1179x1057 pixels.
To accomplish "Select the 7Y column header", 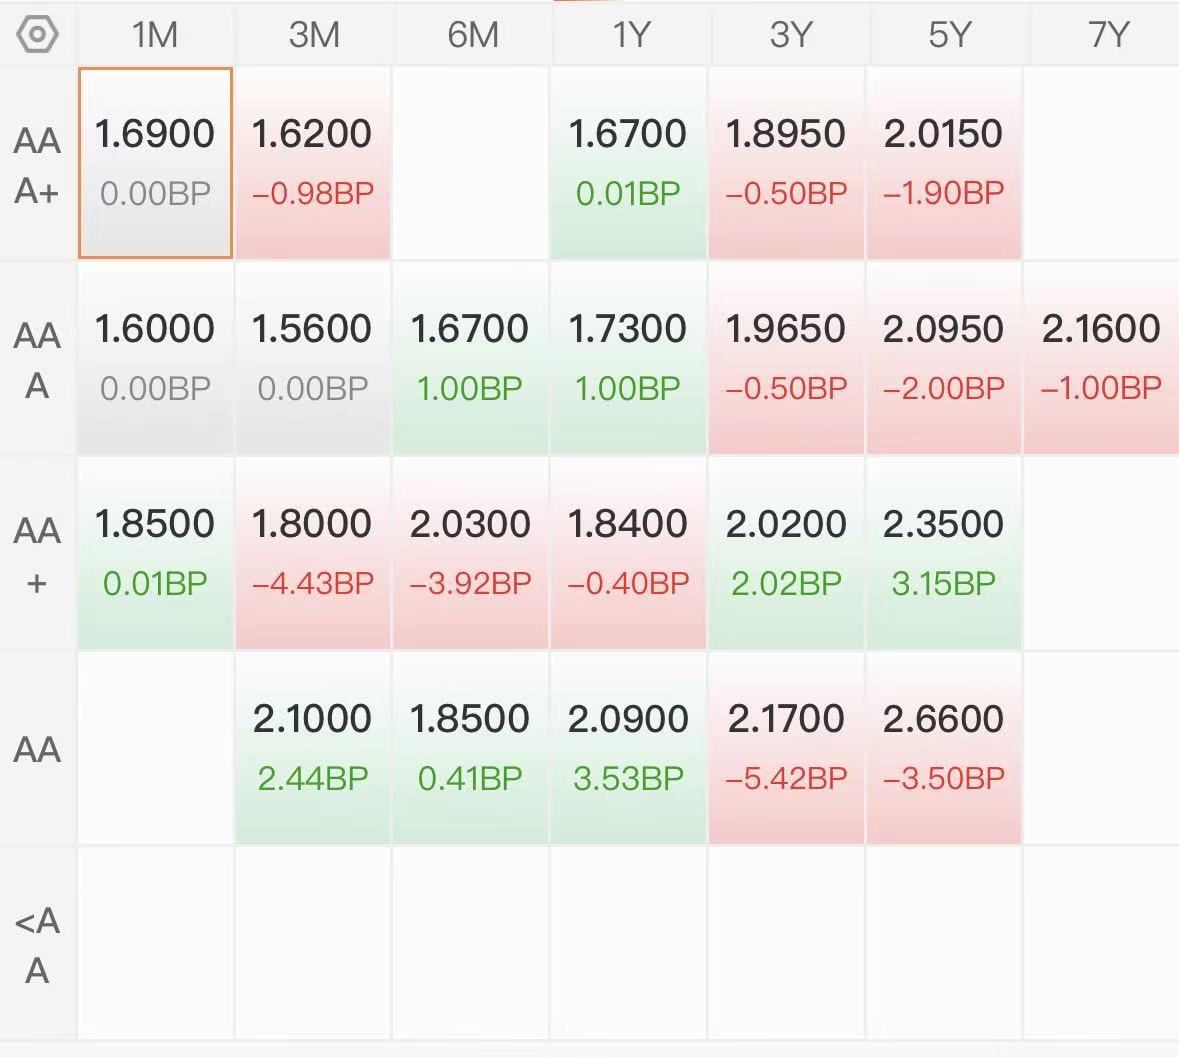I will 1105,35.
